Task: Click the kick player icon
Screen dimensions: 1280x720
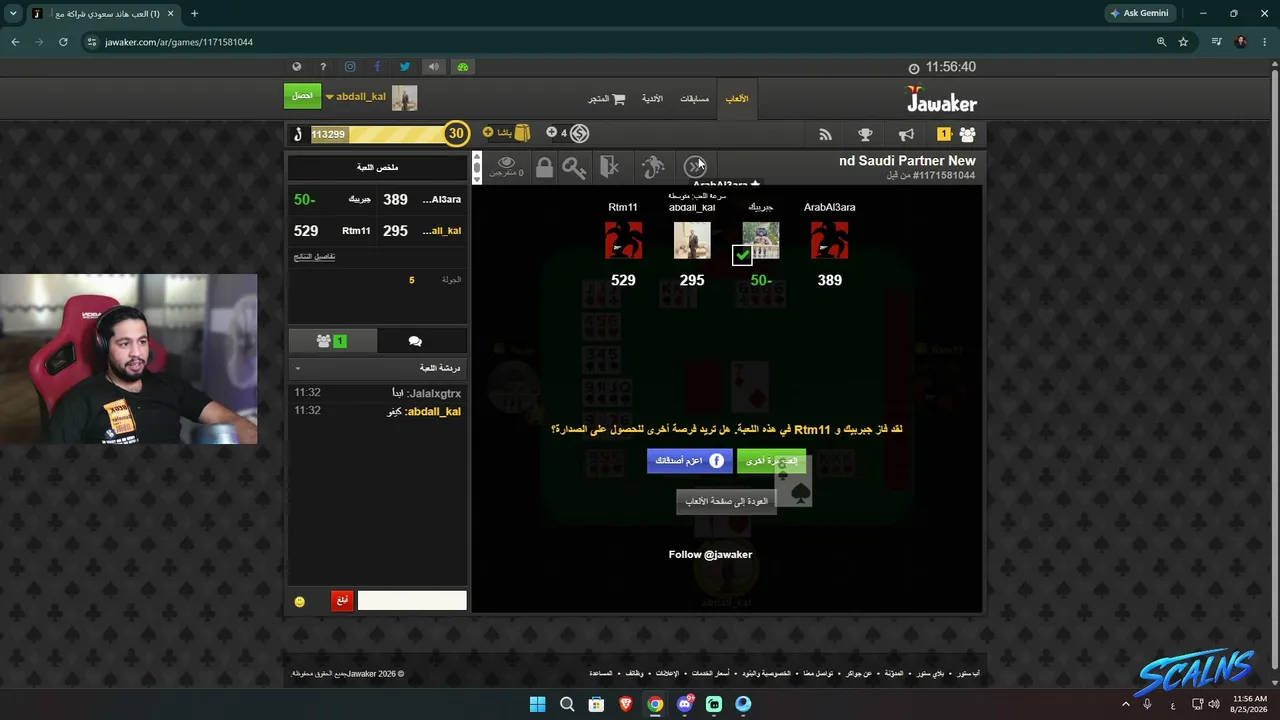Action: (x=653, y=167)
